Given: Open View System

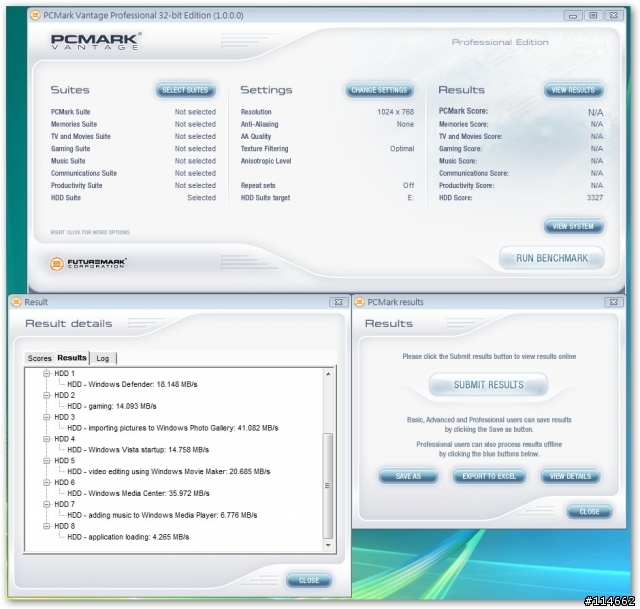Looking at the screenshot, I should (x=573, y=226).
